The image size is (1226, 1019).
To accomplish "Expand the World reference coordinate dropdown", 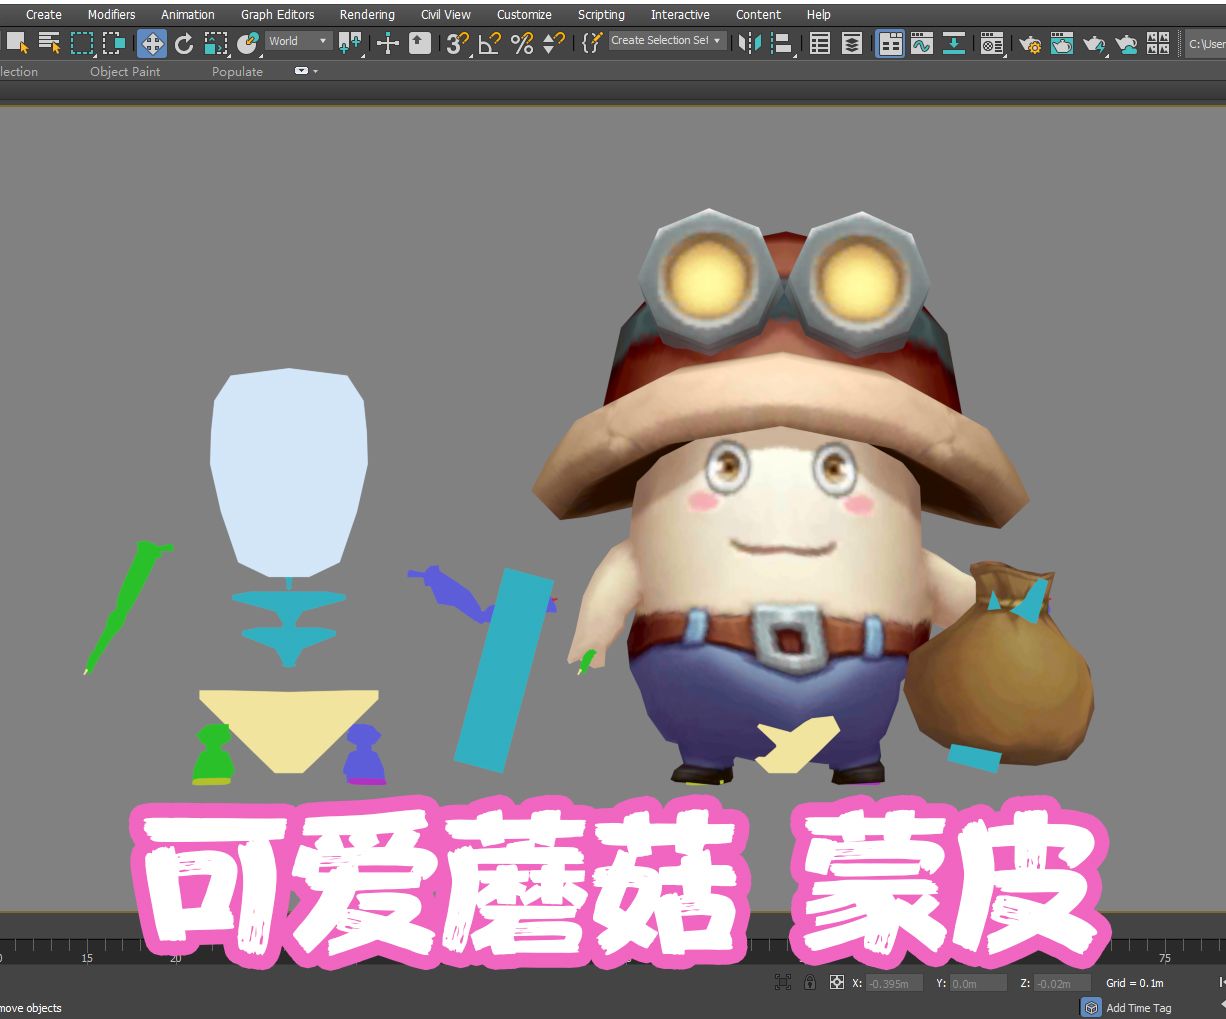I will tap(298, 41).
